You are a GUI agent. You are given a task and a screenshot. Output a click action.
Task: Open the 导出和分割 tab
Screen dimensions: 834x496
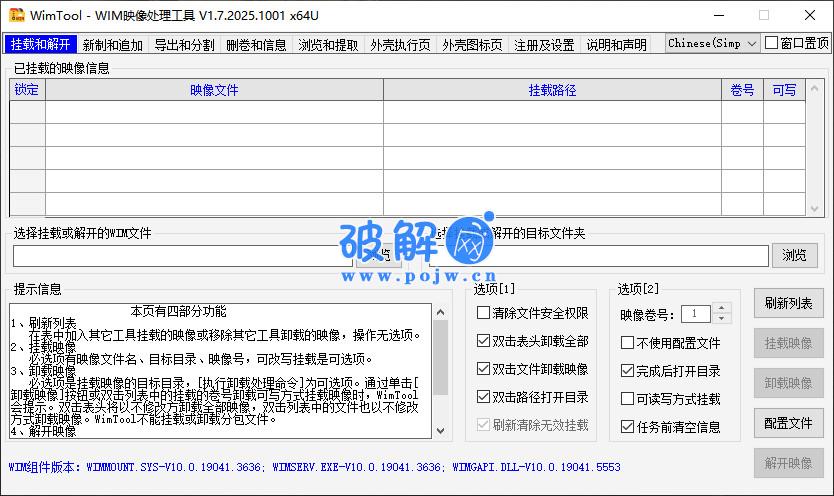[185, 45]
